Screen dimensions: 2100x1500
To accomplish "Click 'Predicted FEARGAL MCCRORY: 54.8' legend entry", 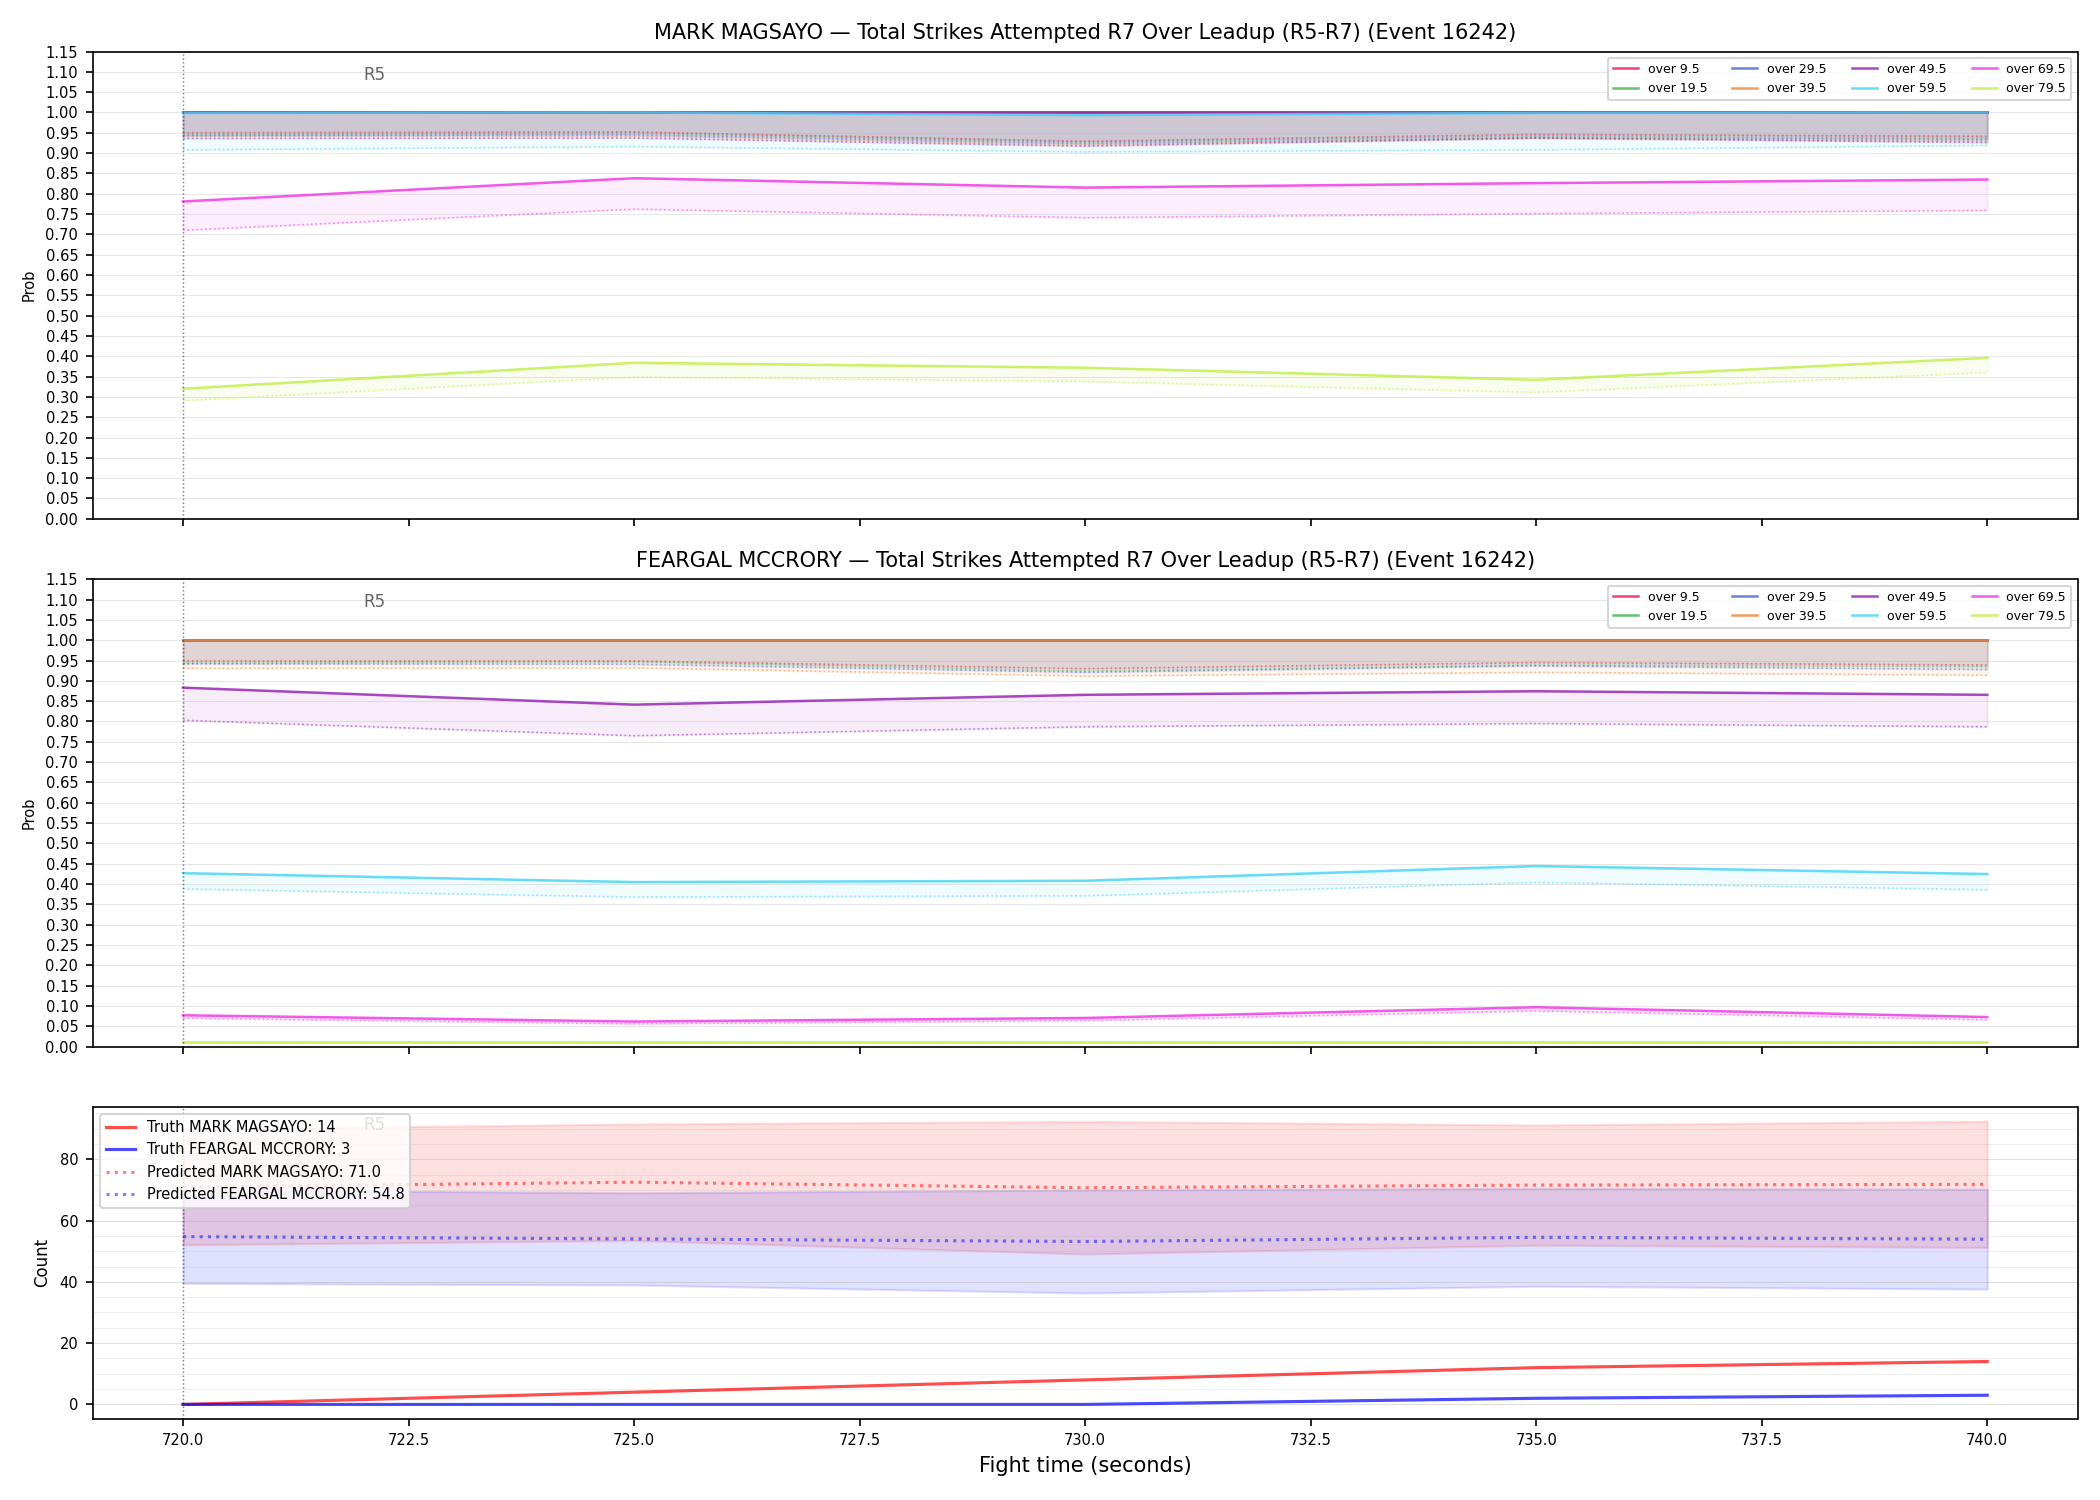I will pyautogui.click(x=255, y=1194).
